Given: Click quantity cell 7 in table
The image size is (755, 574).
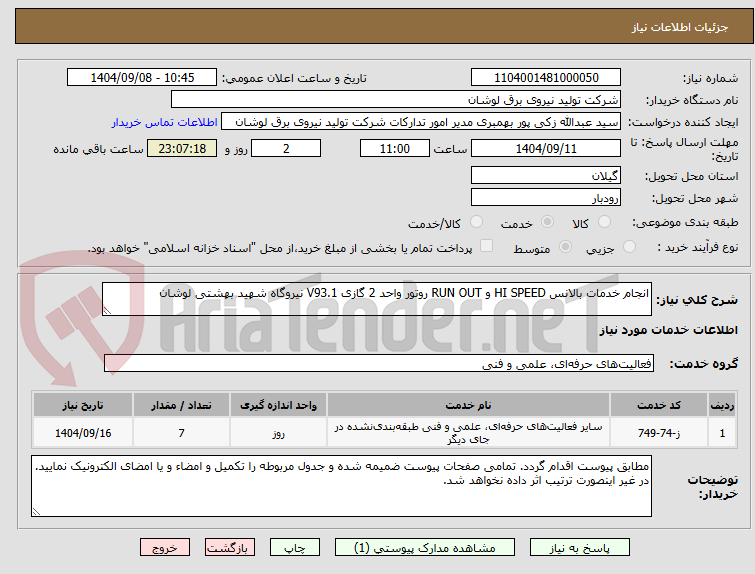Looking at the screenshot, I should (x=182, y=433).
